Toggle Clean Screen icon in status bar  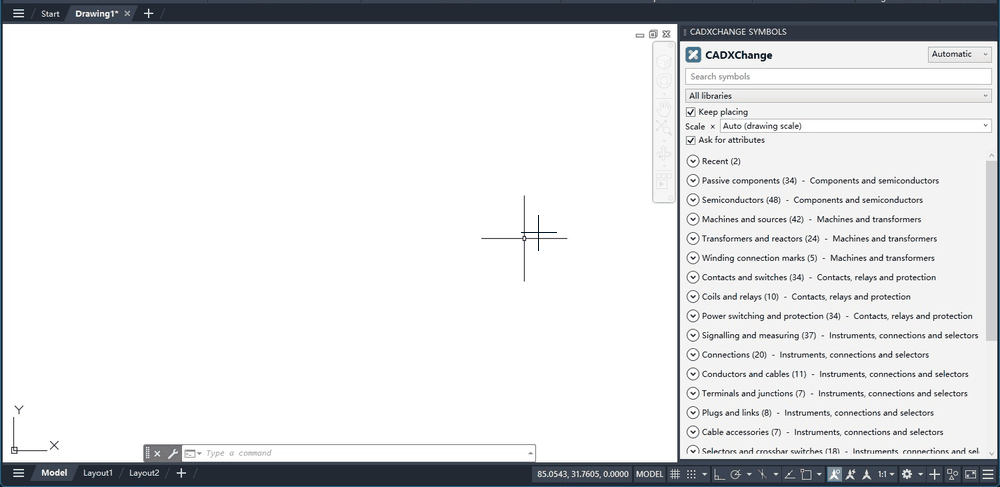(x=970, y=474)
